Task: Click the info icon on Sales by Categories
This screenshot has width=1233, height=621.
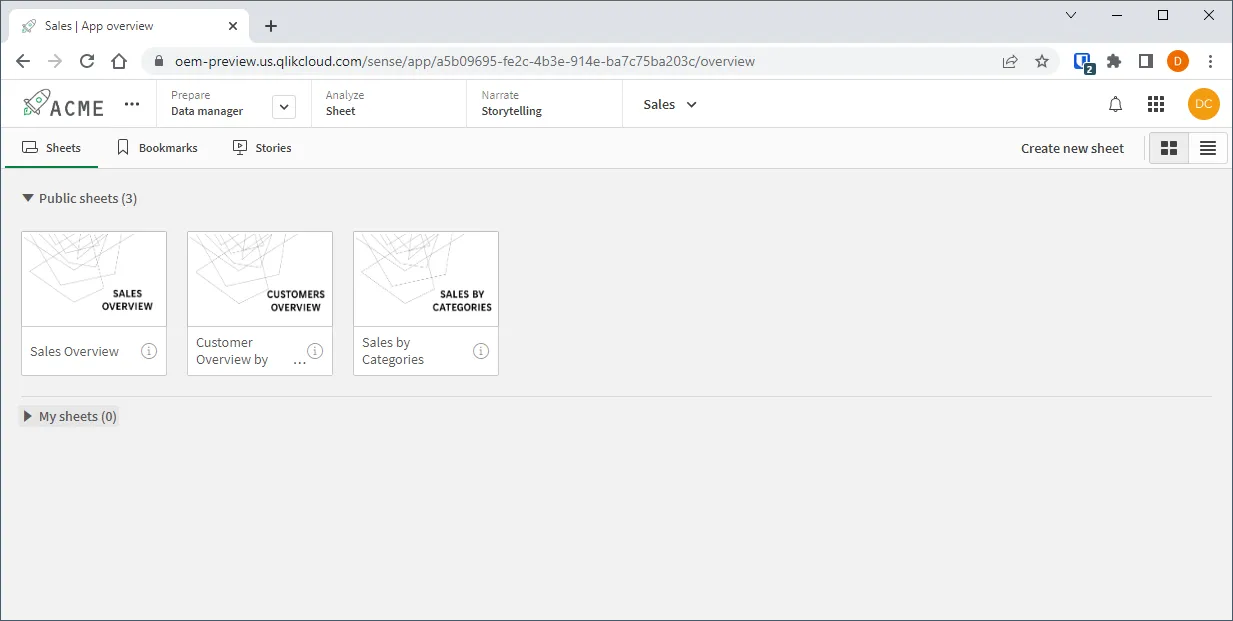Action: click(480, 351)
